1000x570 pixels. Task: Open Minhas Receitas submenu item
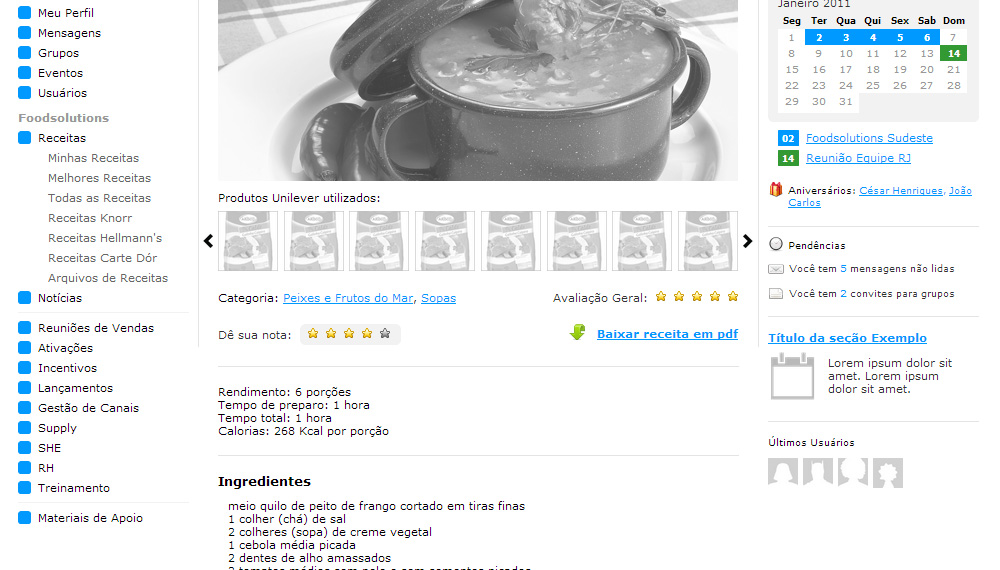(x=93, y=158)
